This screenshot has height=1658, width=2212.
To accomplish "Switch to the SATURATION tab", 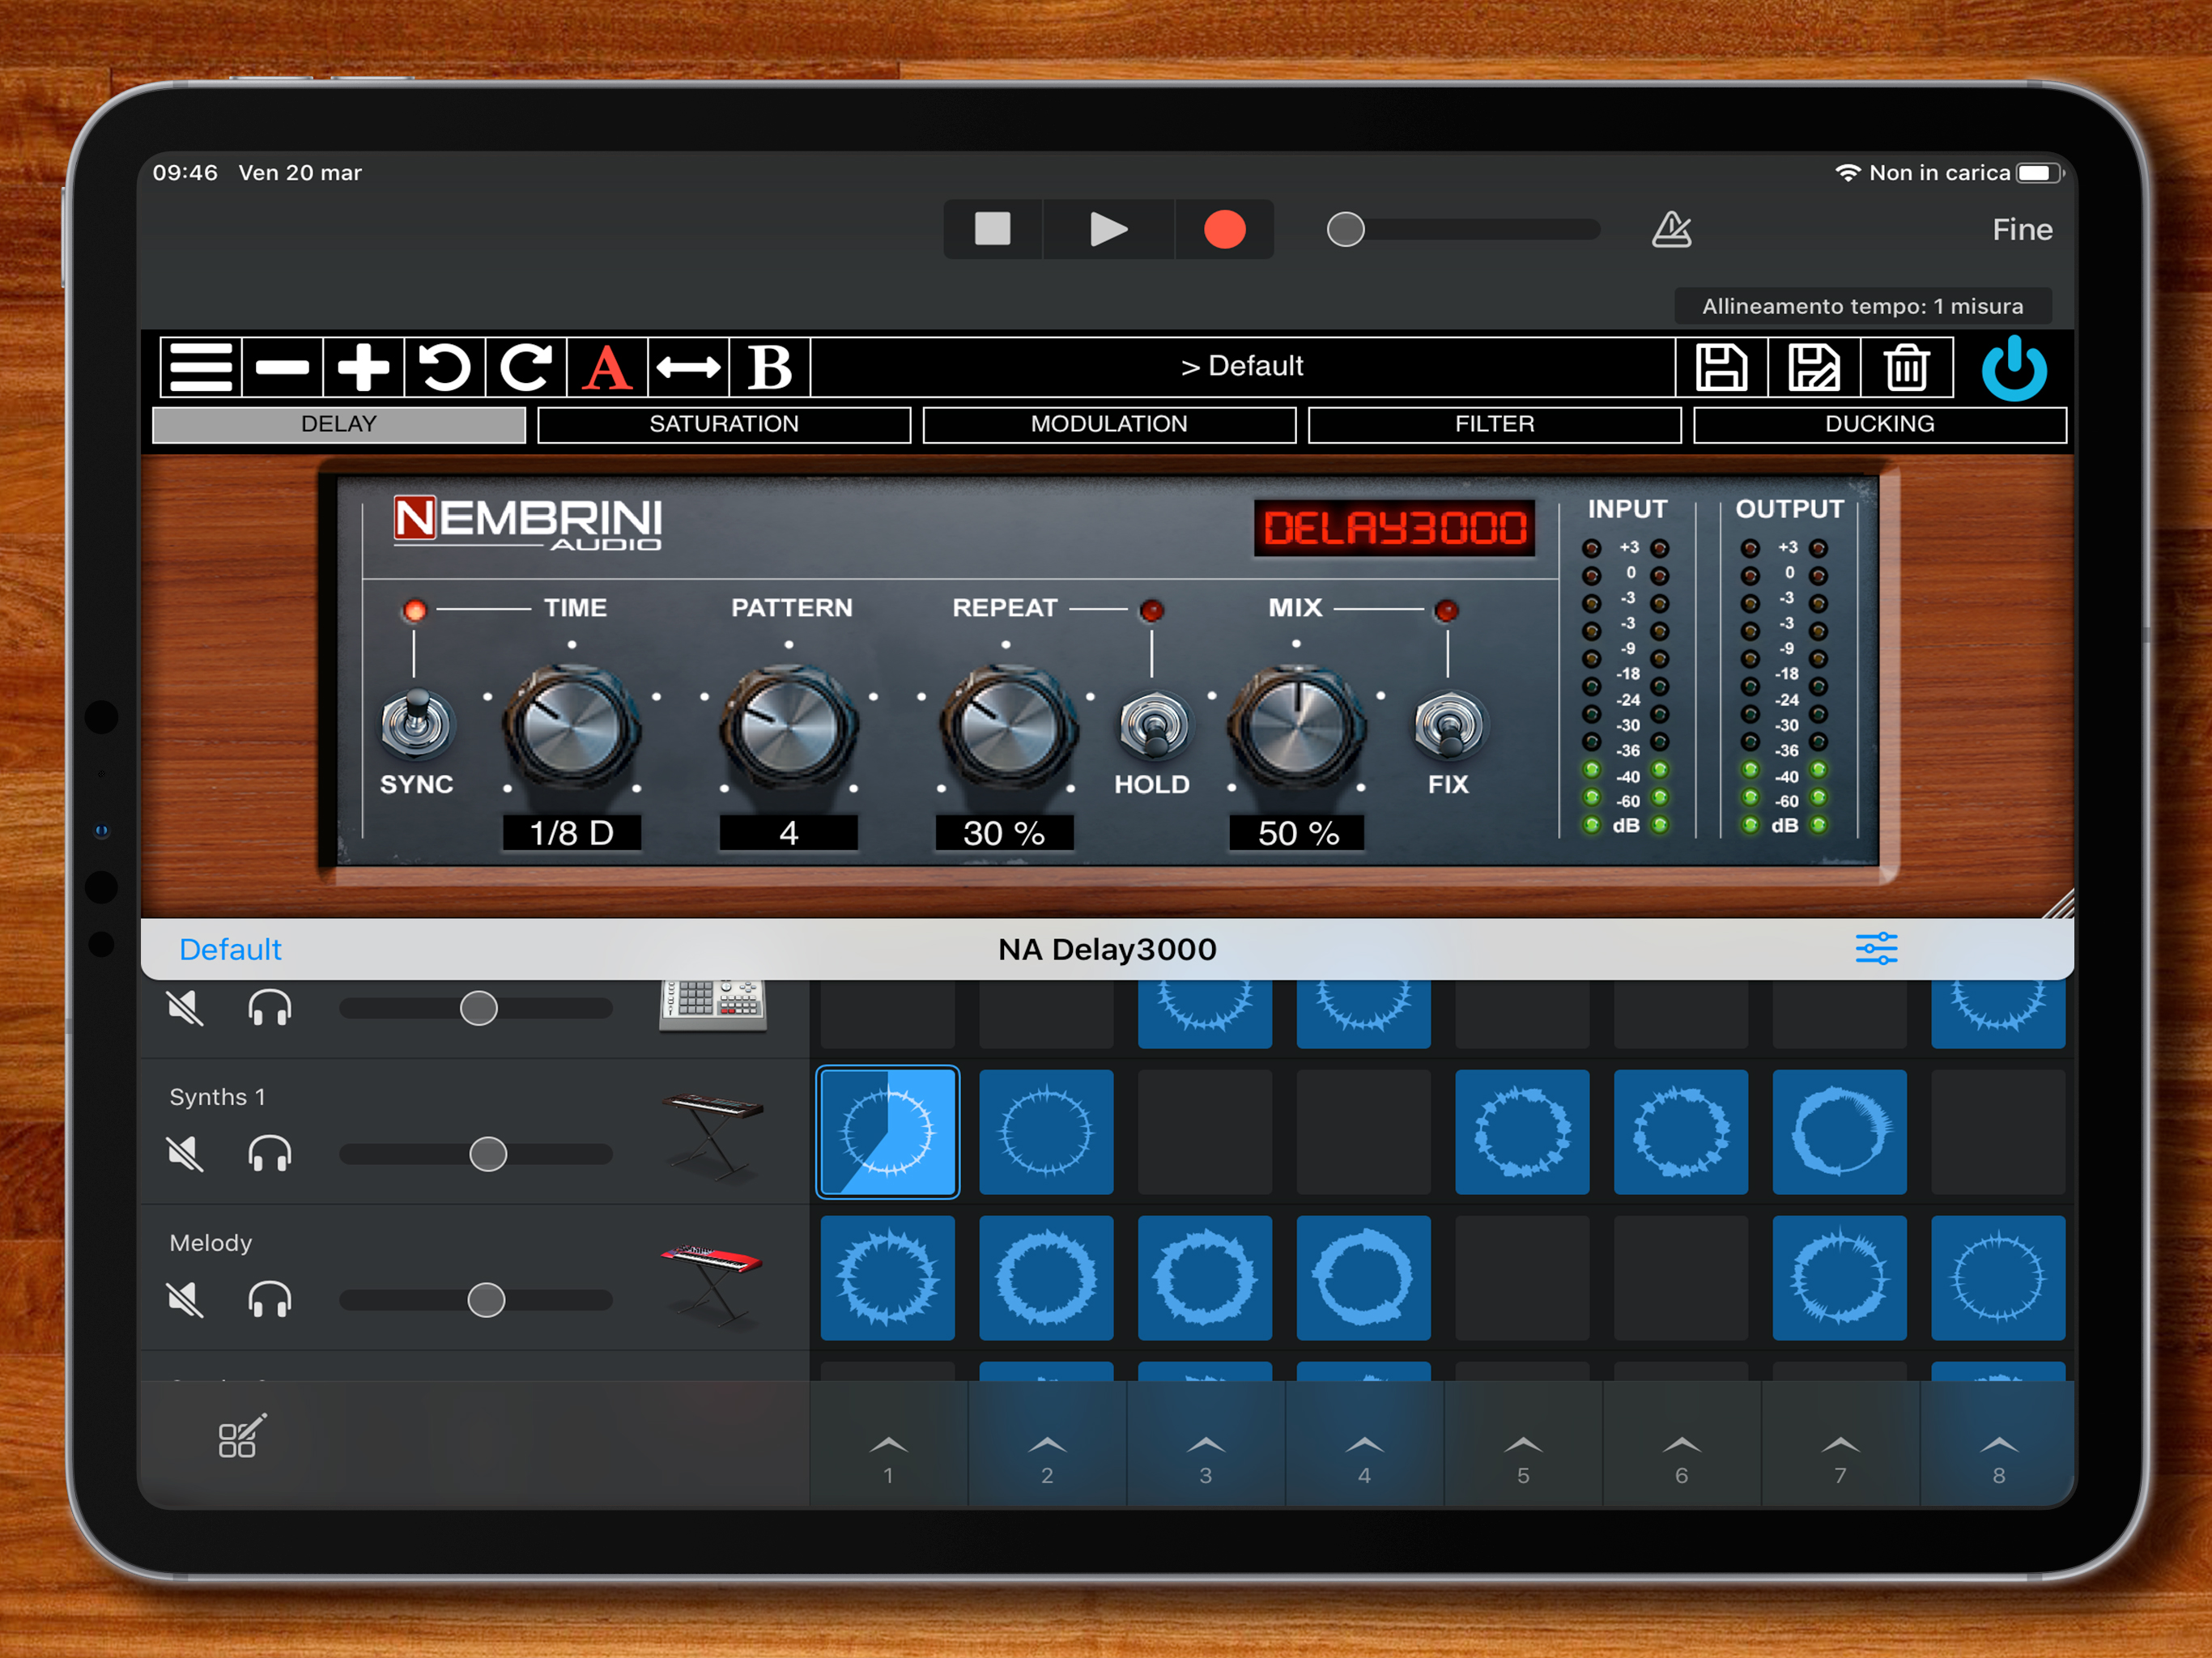I will [724, 424].
